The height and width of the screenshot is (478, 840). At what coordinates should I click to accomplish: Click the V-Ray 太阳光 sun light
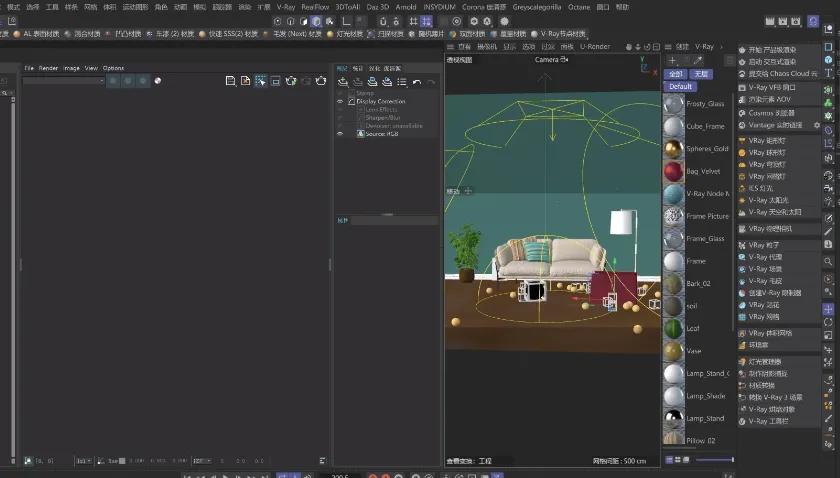click(768, 200)
